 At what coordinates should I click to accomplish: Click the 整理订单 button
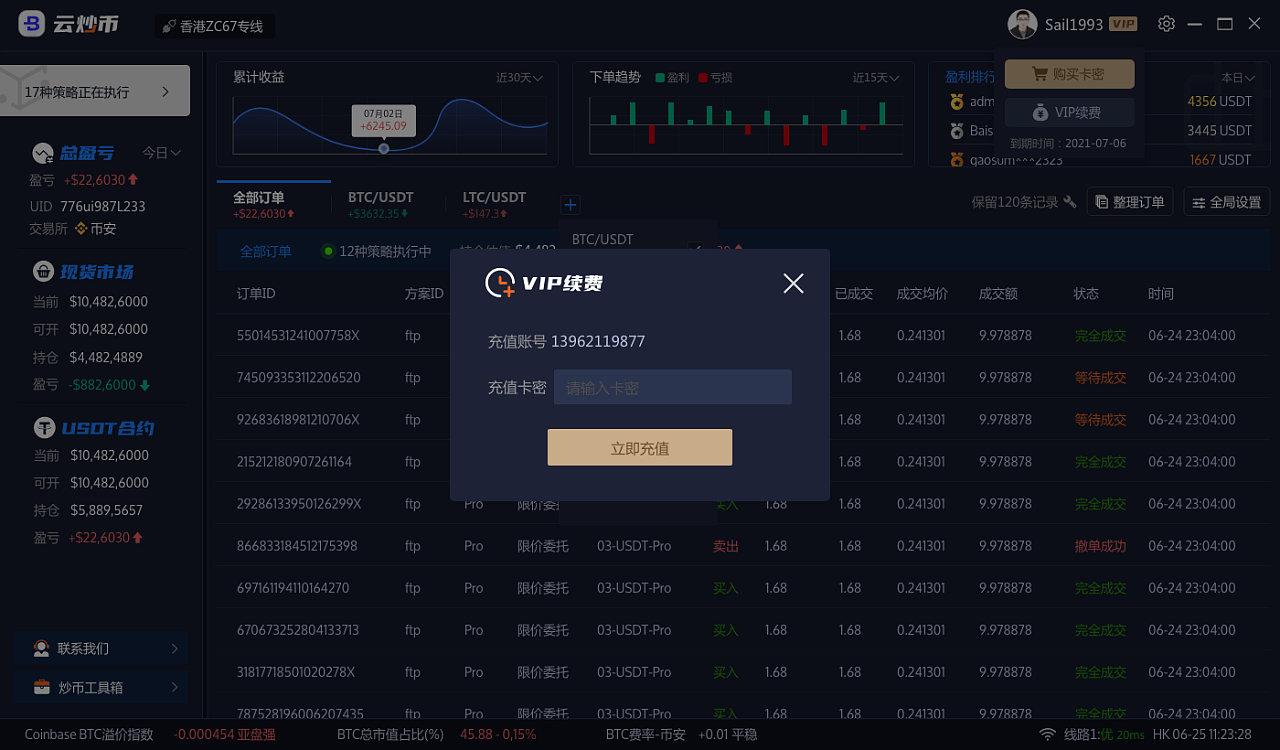pos(1130,202)
